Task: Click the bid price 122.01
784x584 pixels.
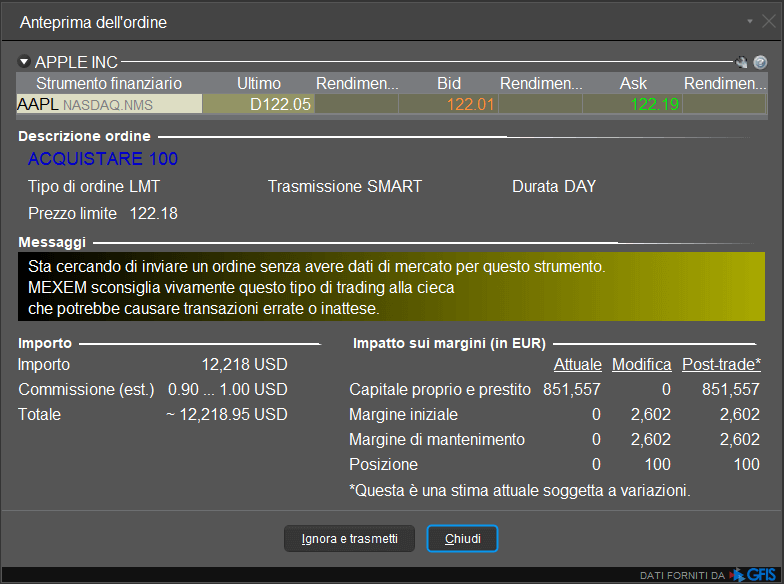Action: pyautogui.click(x=448, y=104)
